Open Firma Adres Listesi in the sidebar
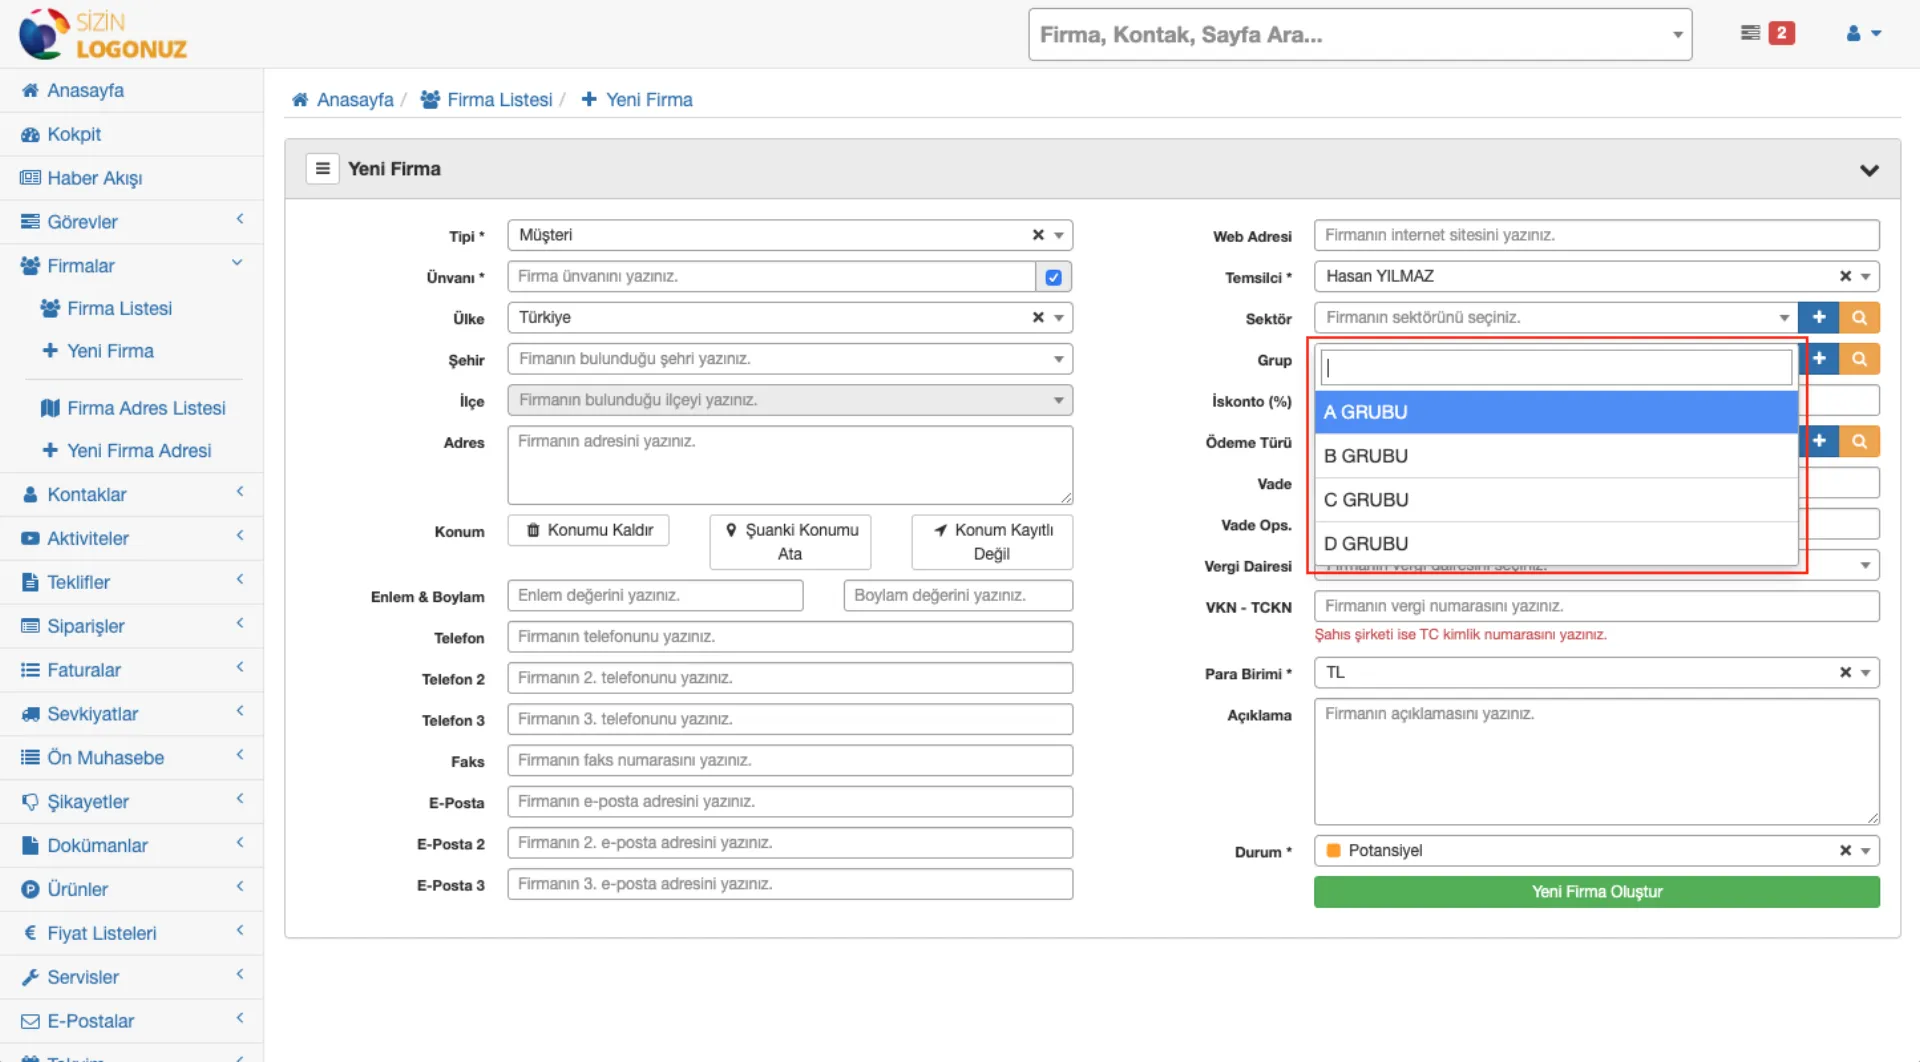 [146, 408]
